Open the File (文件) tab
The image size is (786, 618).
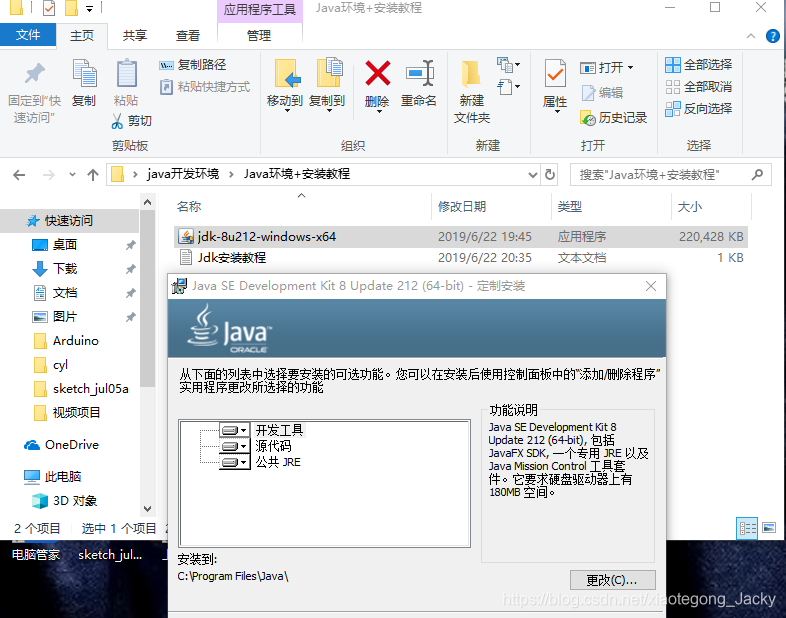click(28, 35)
